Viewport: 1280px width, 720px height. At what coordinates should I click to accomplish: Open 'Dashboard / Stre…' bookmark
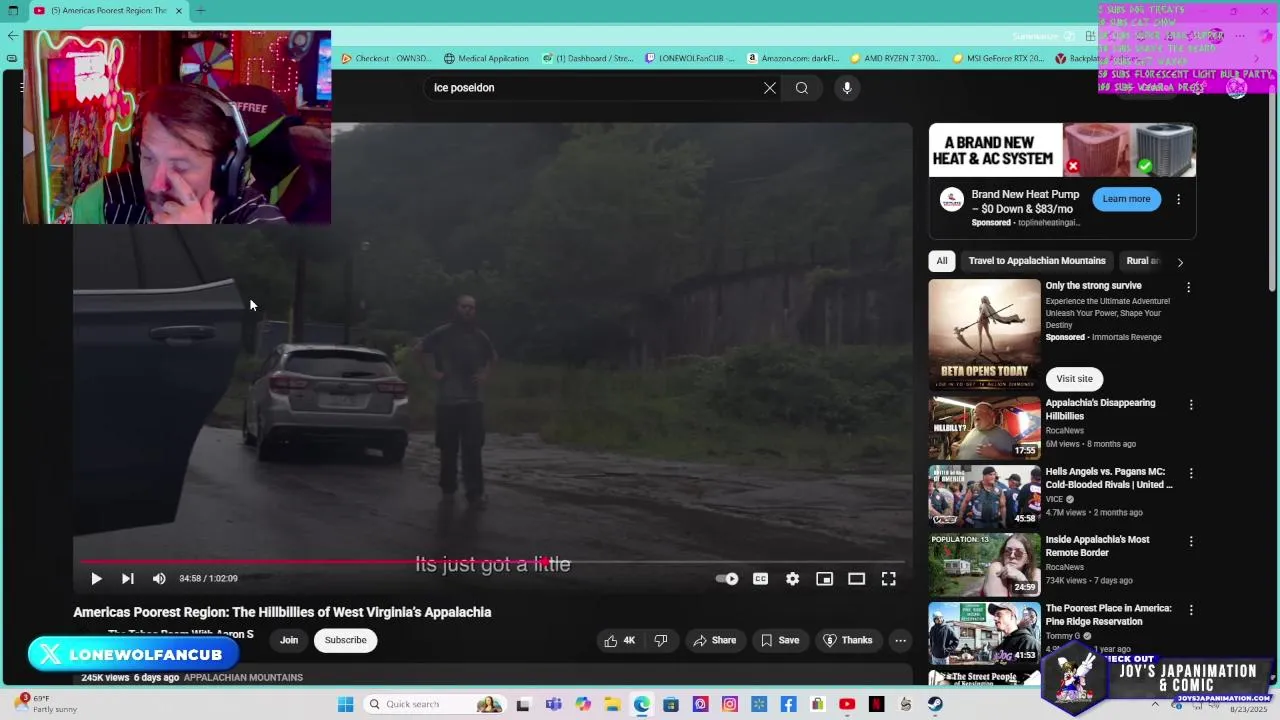click(588, 58)
